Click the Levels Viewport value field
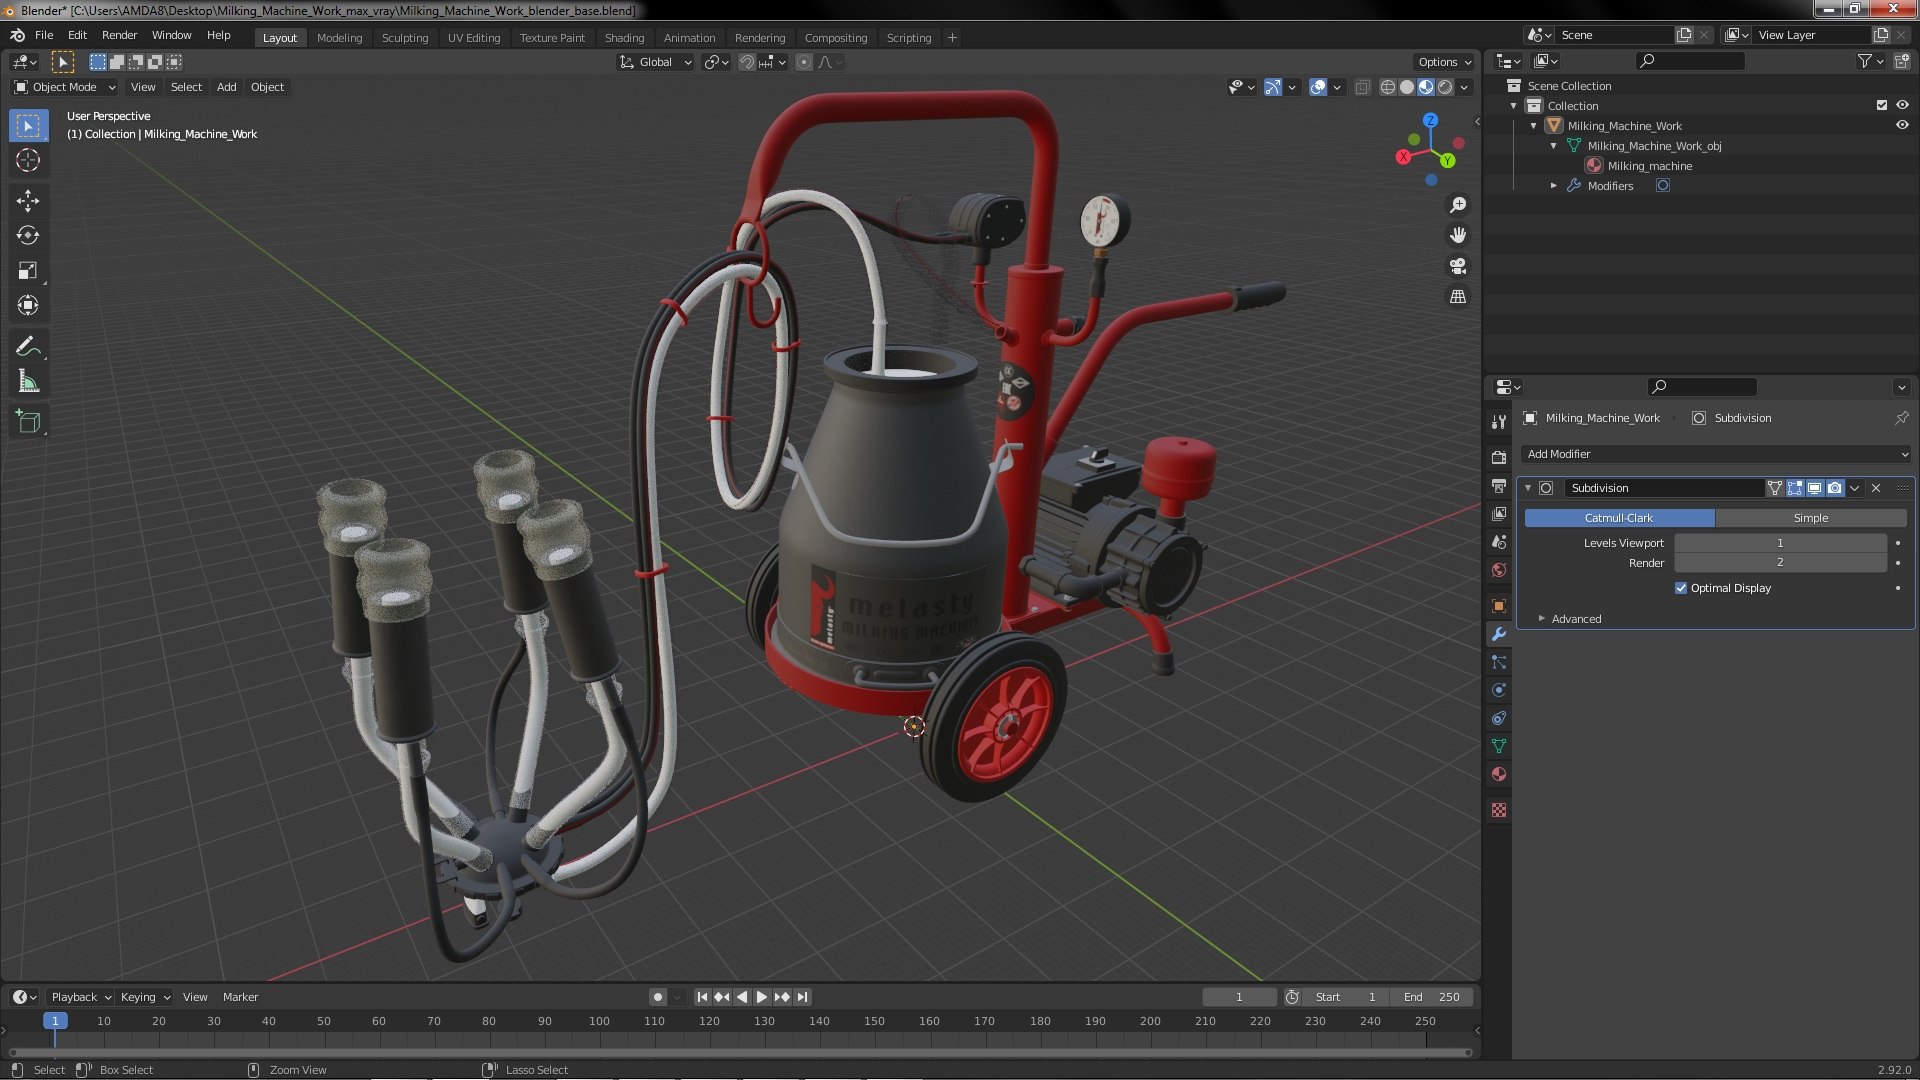1920x1080 pixels. (1780, 543)
